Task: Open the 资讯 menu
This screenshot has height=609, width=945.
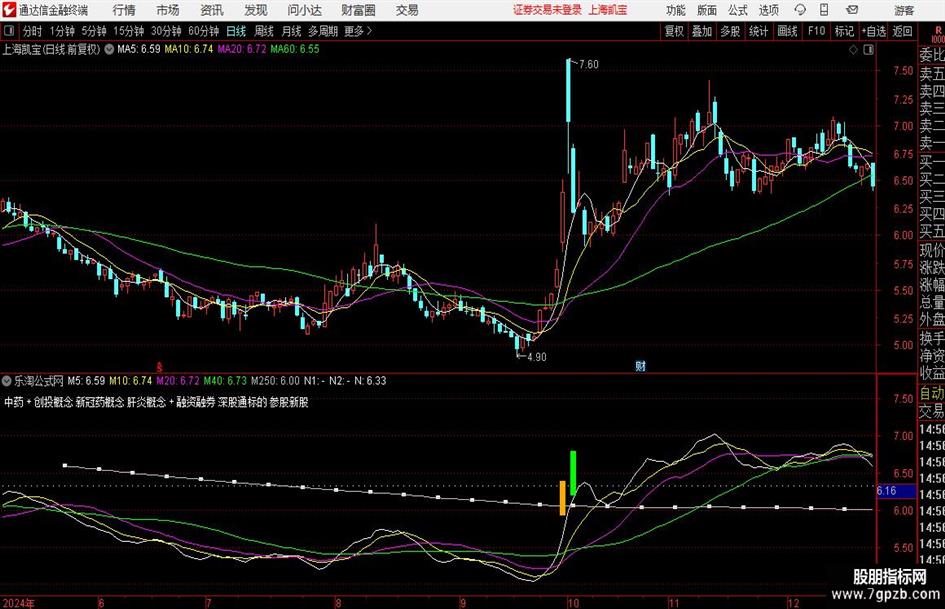Action: coord(212,10)
